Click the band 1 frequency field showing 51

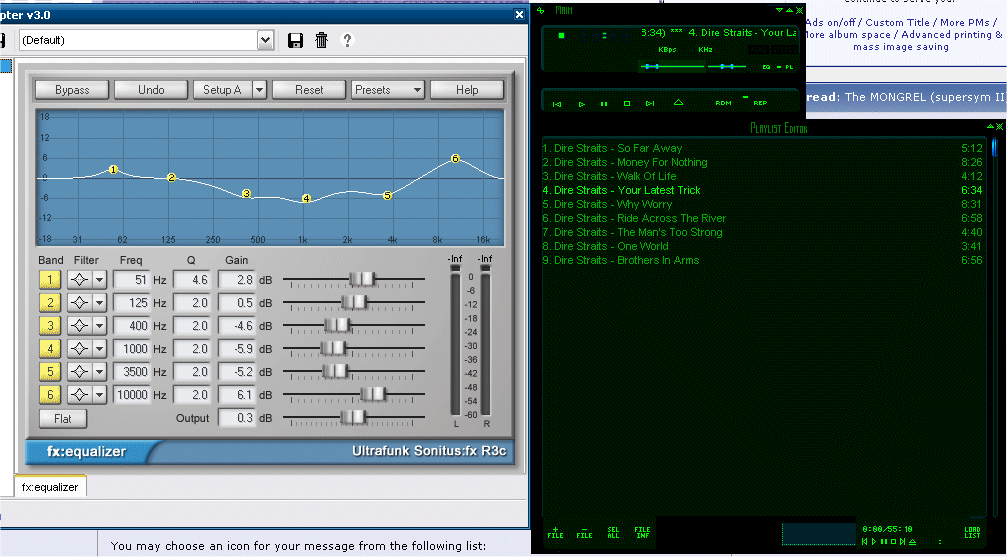(131, 280)
